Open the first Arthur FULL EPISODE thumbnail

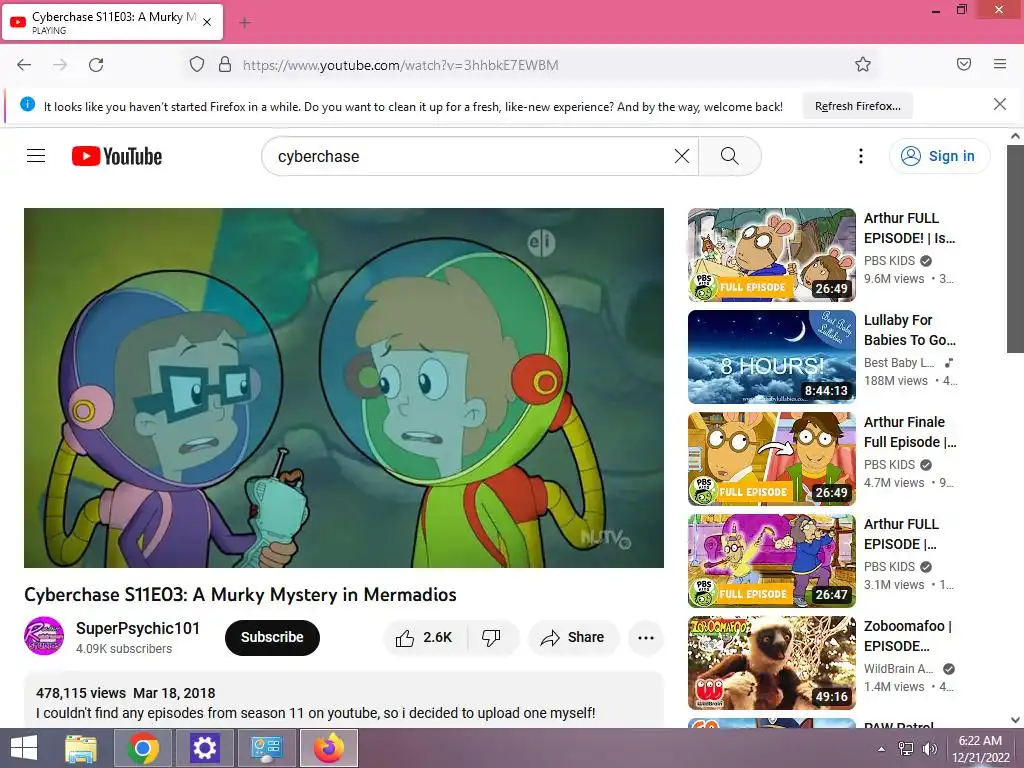click(x=771, y=255)
